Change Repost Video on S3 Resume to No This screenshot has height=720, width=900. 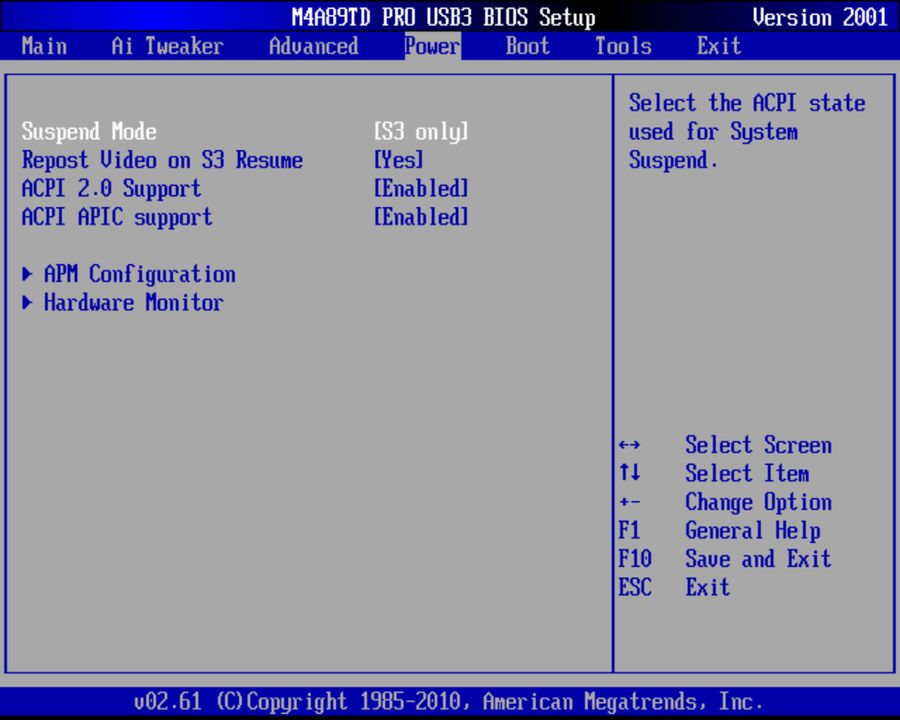point(400,160)
